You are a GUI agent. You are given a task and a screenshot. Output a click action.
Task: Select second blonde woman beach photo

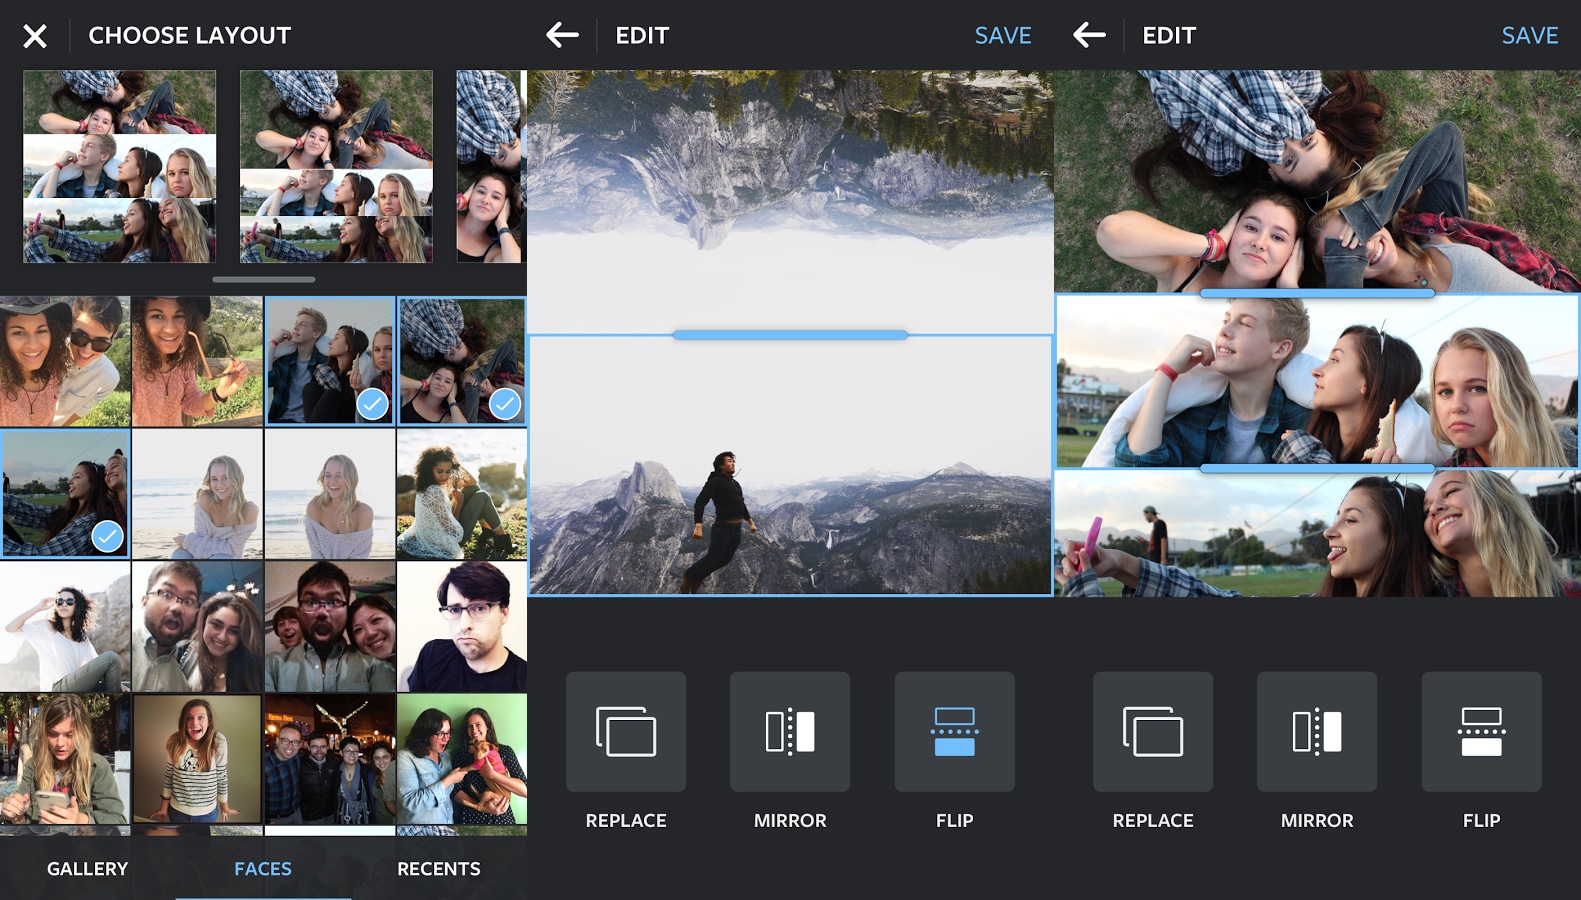coord(330,493)
